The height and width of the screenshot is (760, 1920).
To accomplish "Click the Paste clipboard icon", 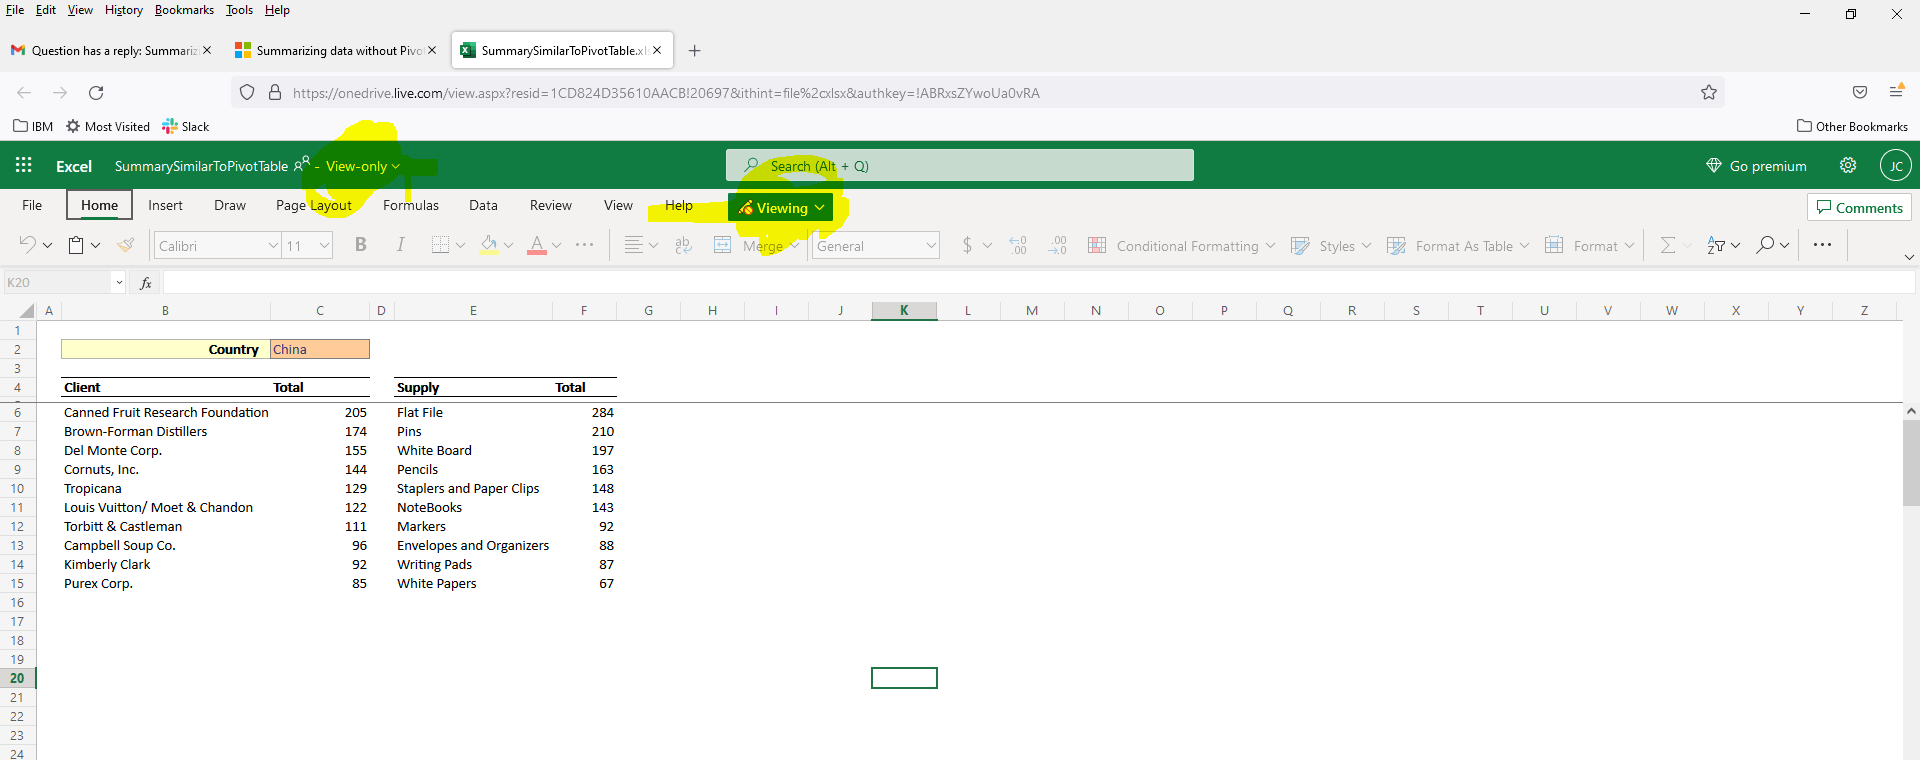I will pyautogui.click(x=76, y=245).
